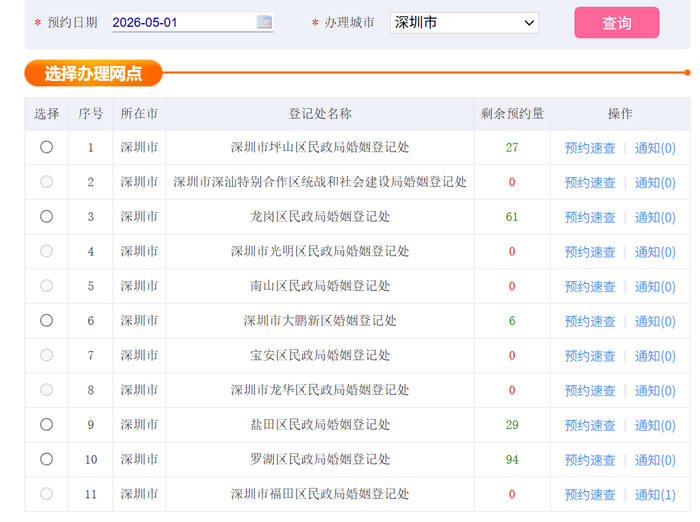
Task: Open 通知(0) for 深汕特别合作区 row
Action: (655, 183)
